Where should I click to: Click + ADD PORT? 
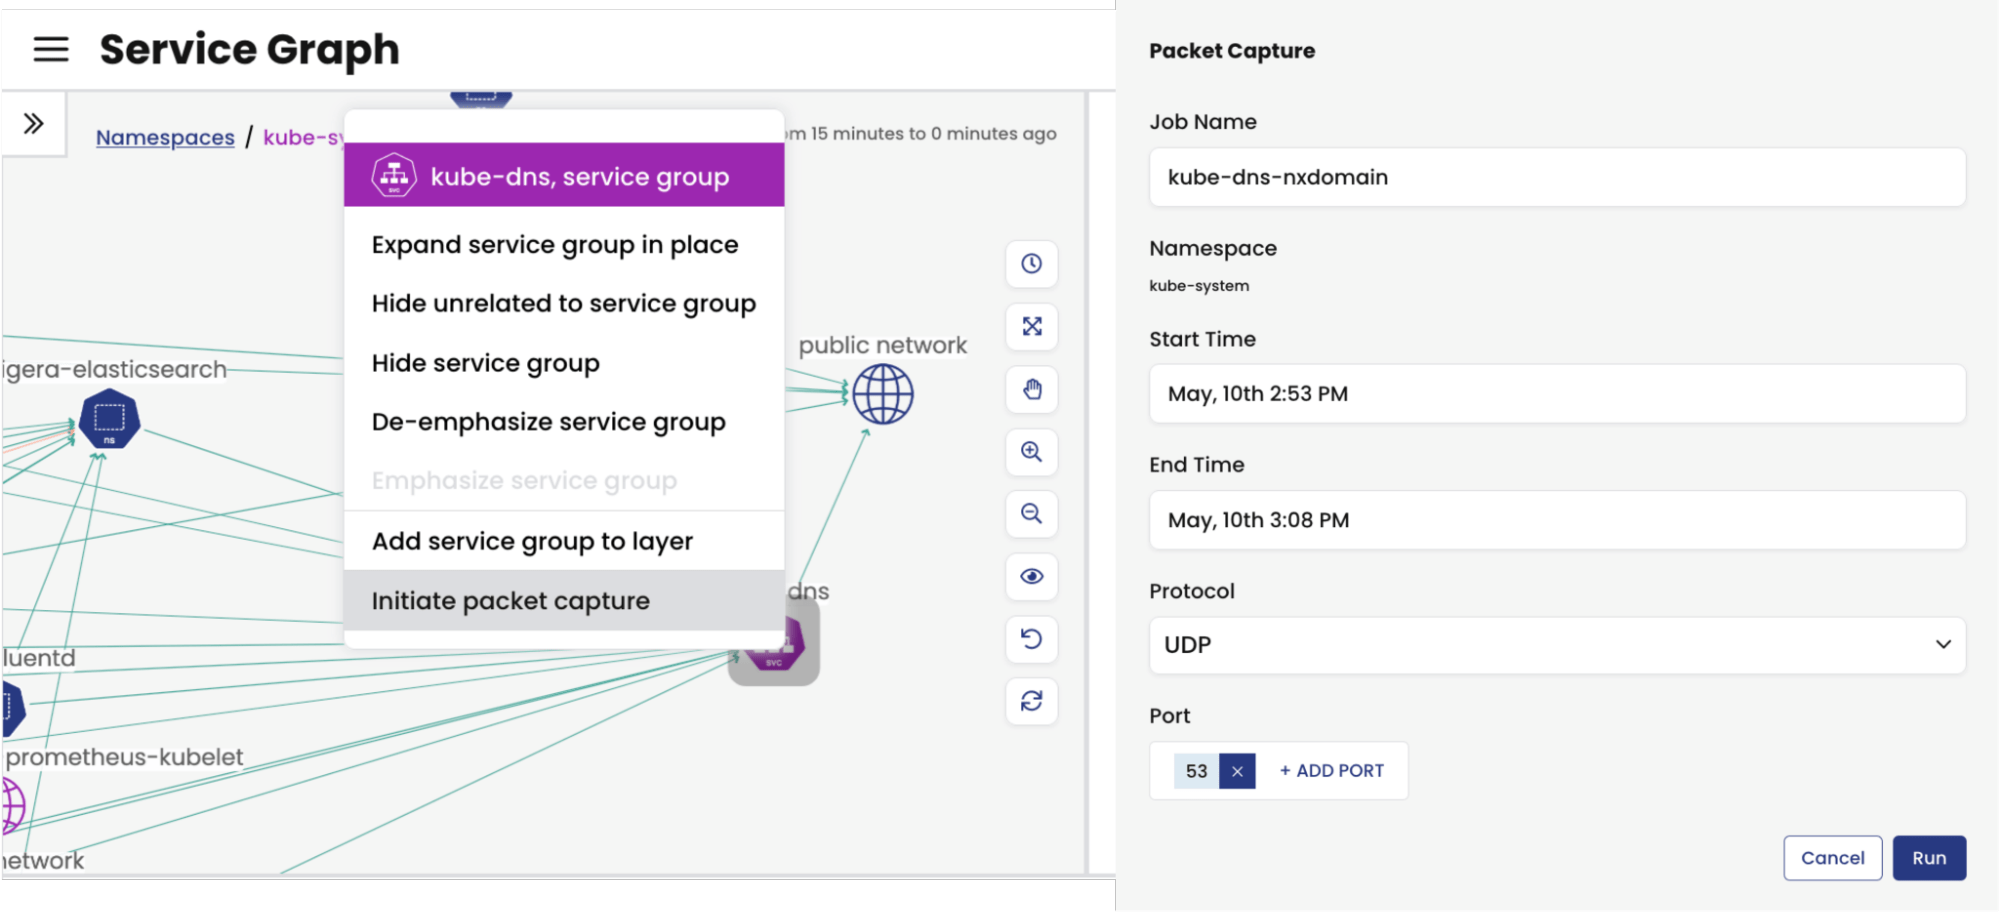1332,771
